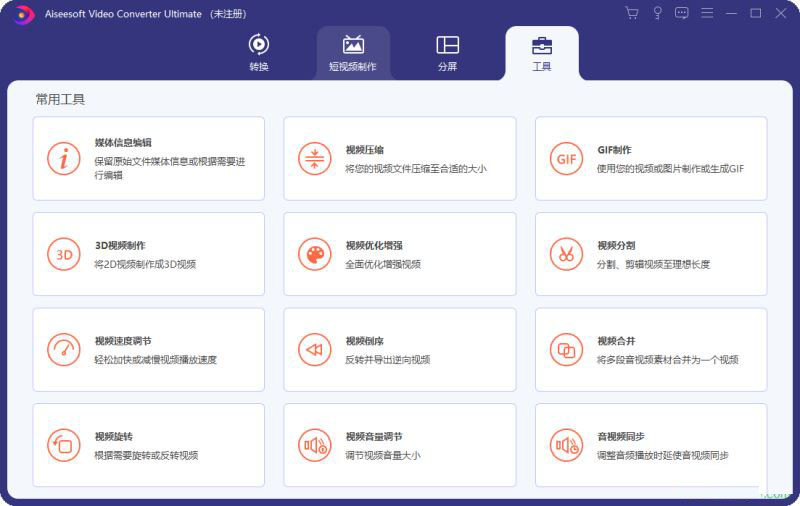Viewport: 800px width, 506px height.
Task: Open 视频分割 tool title
Action: point(616,245)
